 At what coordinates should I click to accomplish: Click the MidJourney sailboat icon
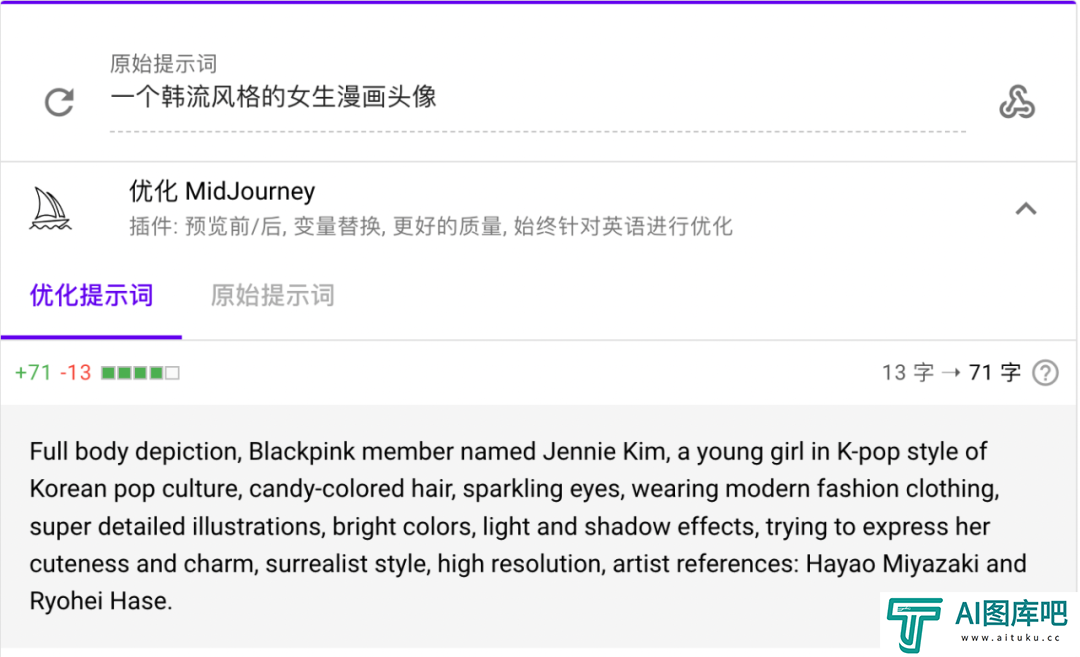(50, 209)
